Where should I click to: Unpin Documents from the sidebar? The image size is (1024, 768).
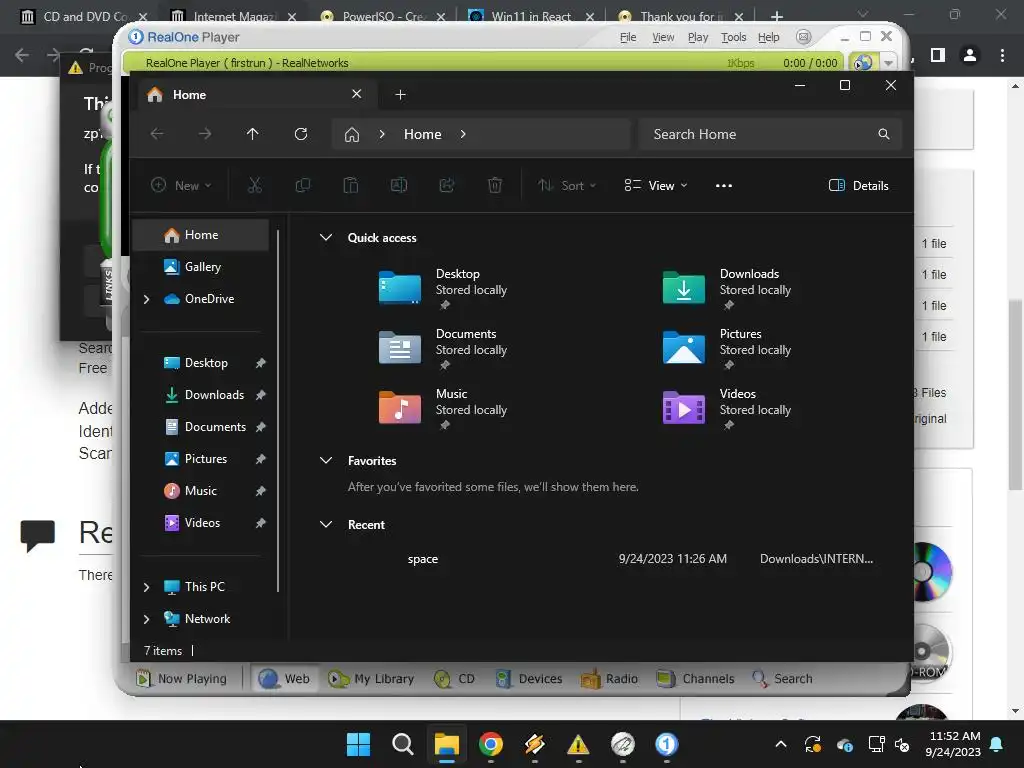(x=261, y=427)
